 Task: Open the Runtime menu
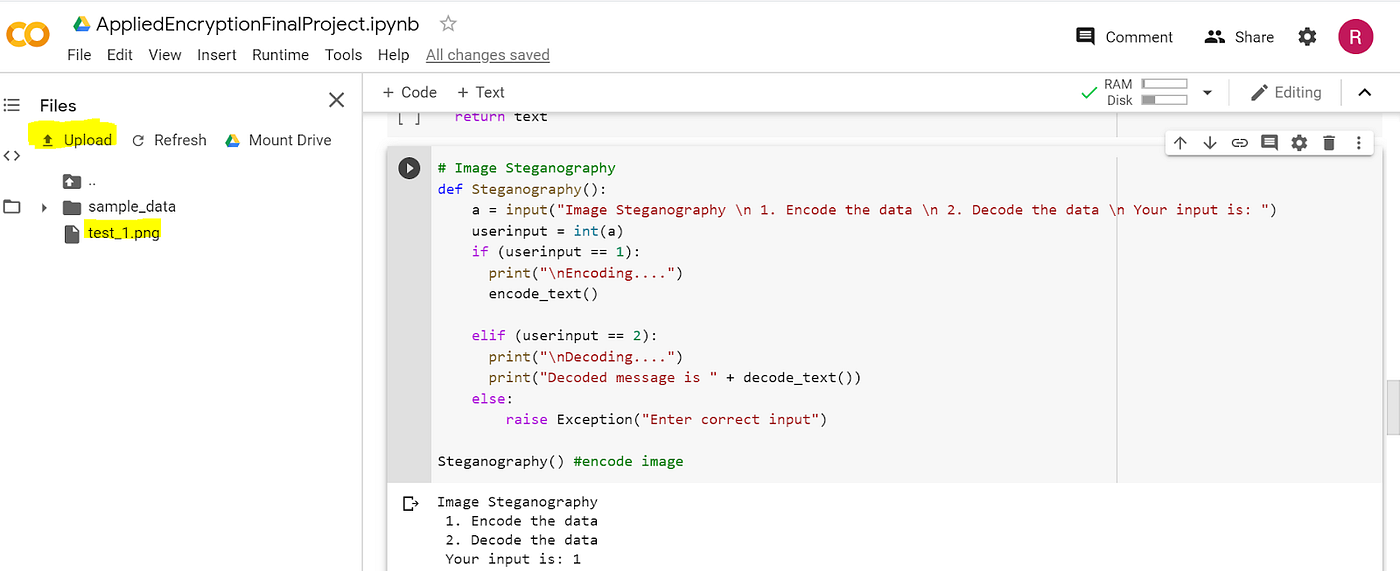coord(280,55)
